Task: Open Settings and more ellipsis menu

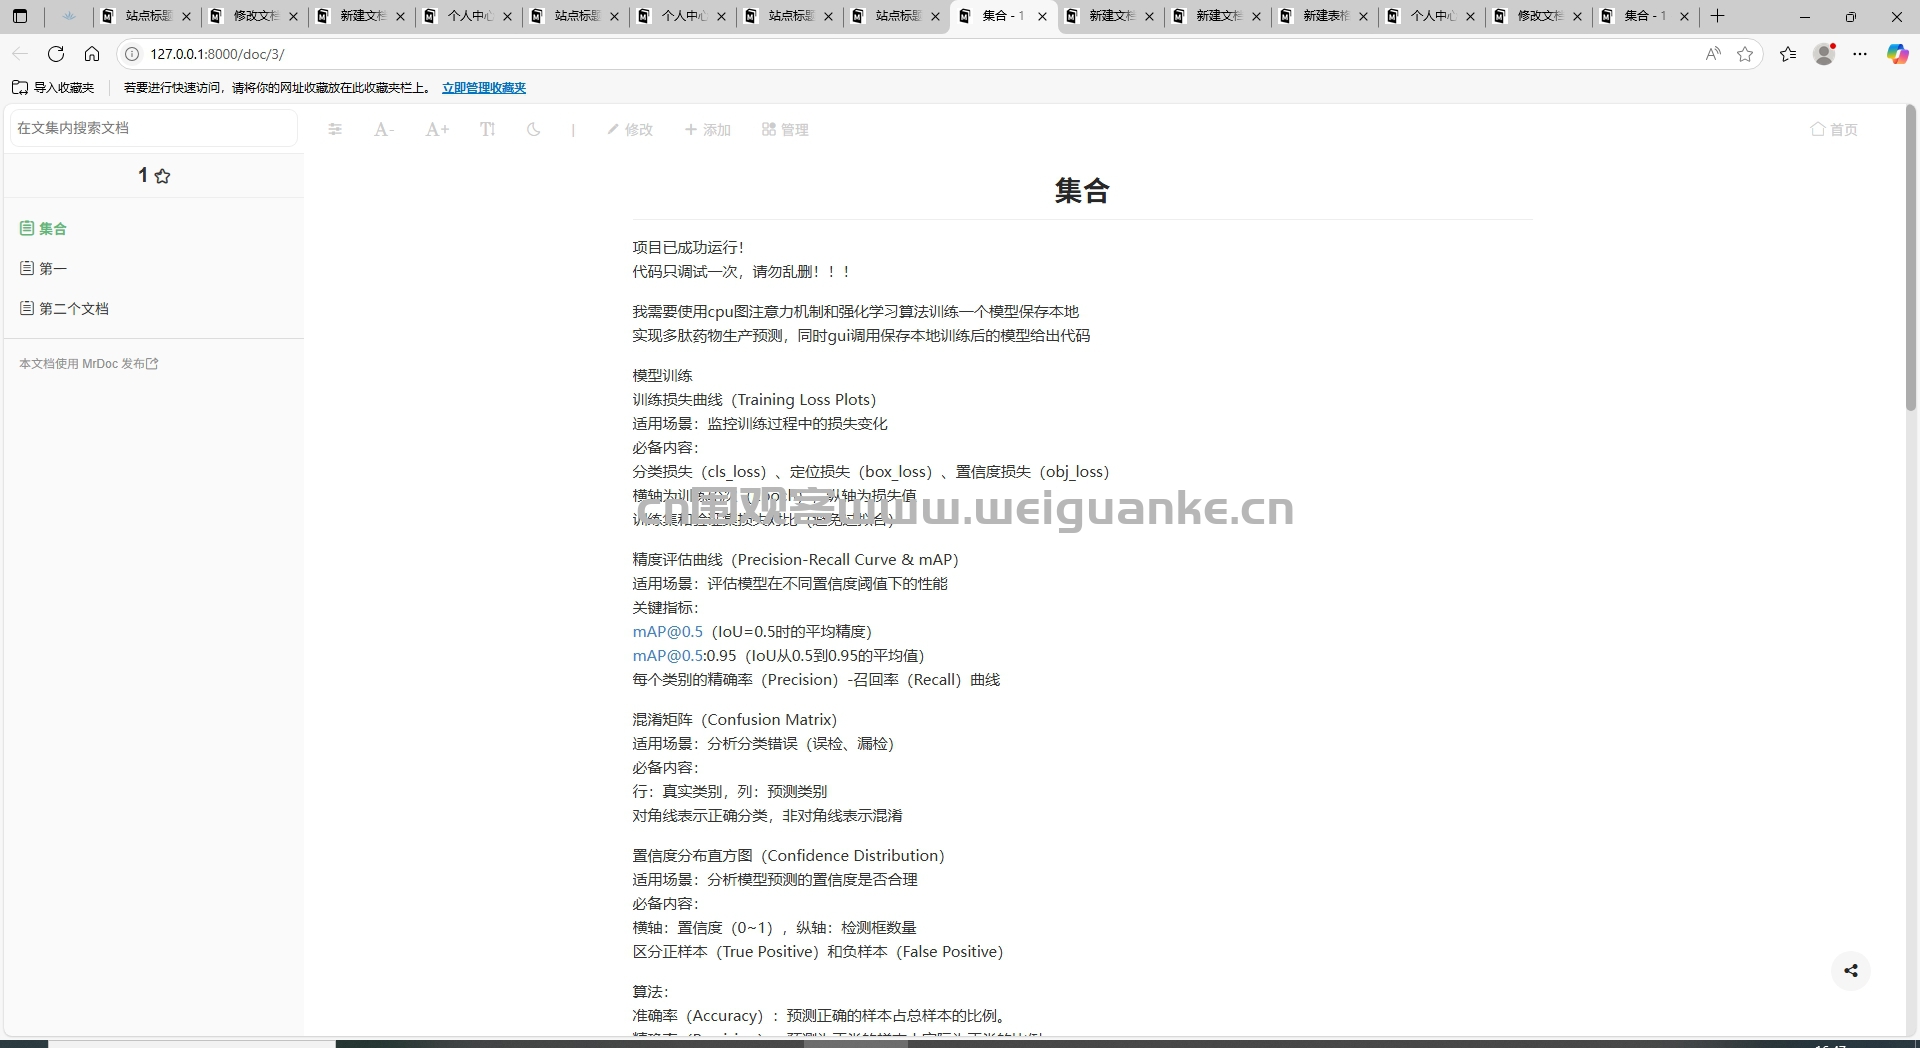Action: pos(1860,54)
